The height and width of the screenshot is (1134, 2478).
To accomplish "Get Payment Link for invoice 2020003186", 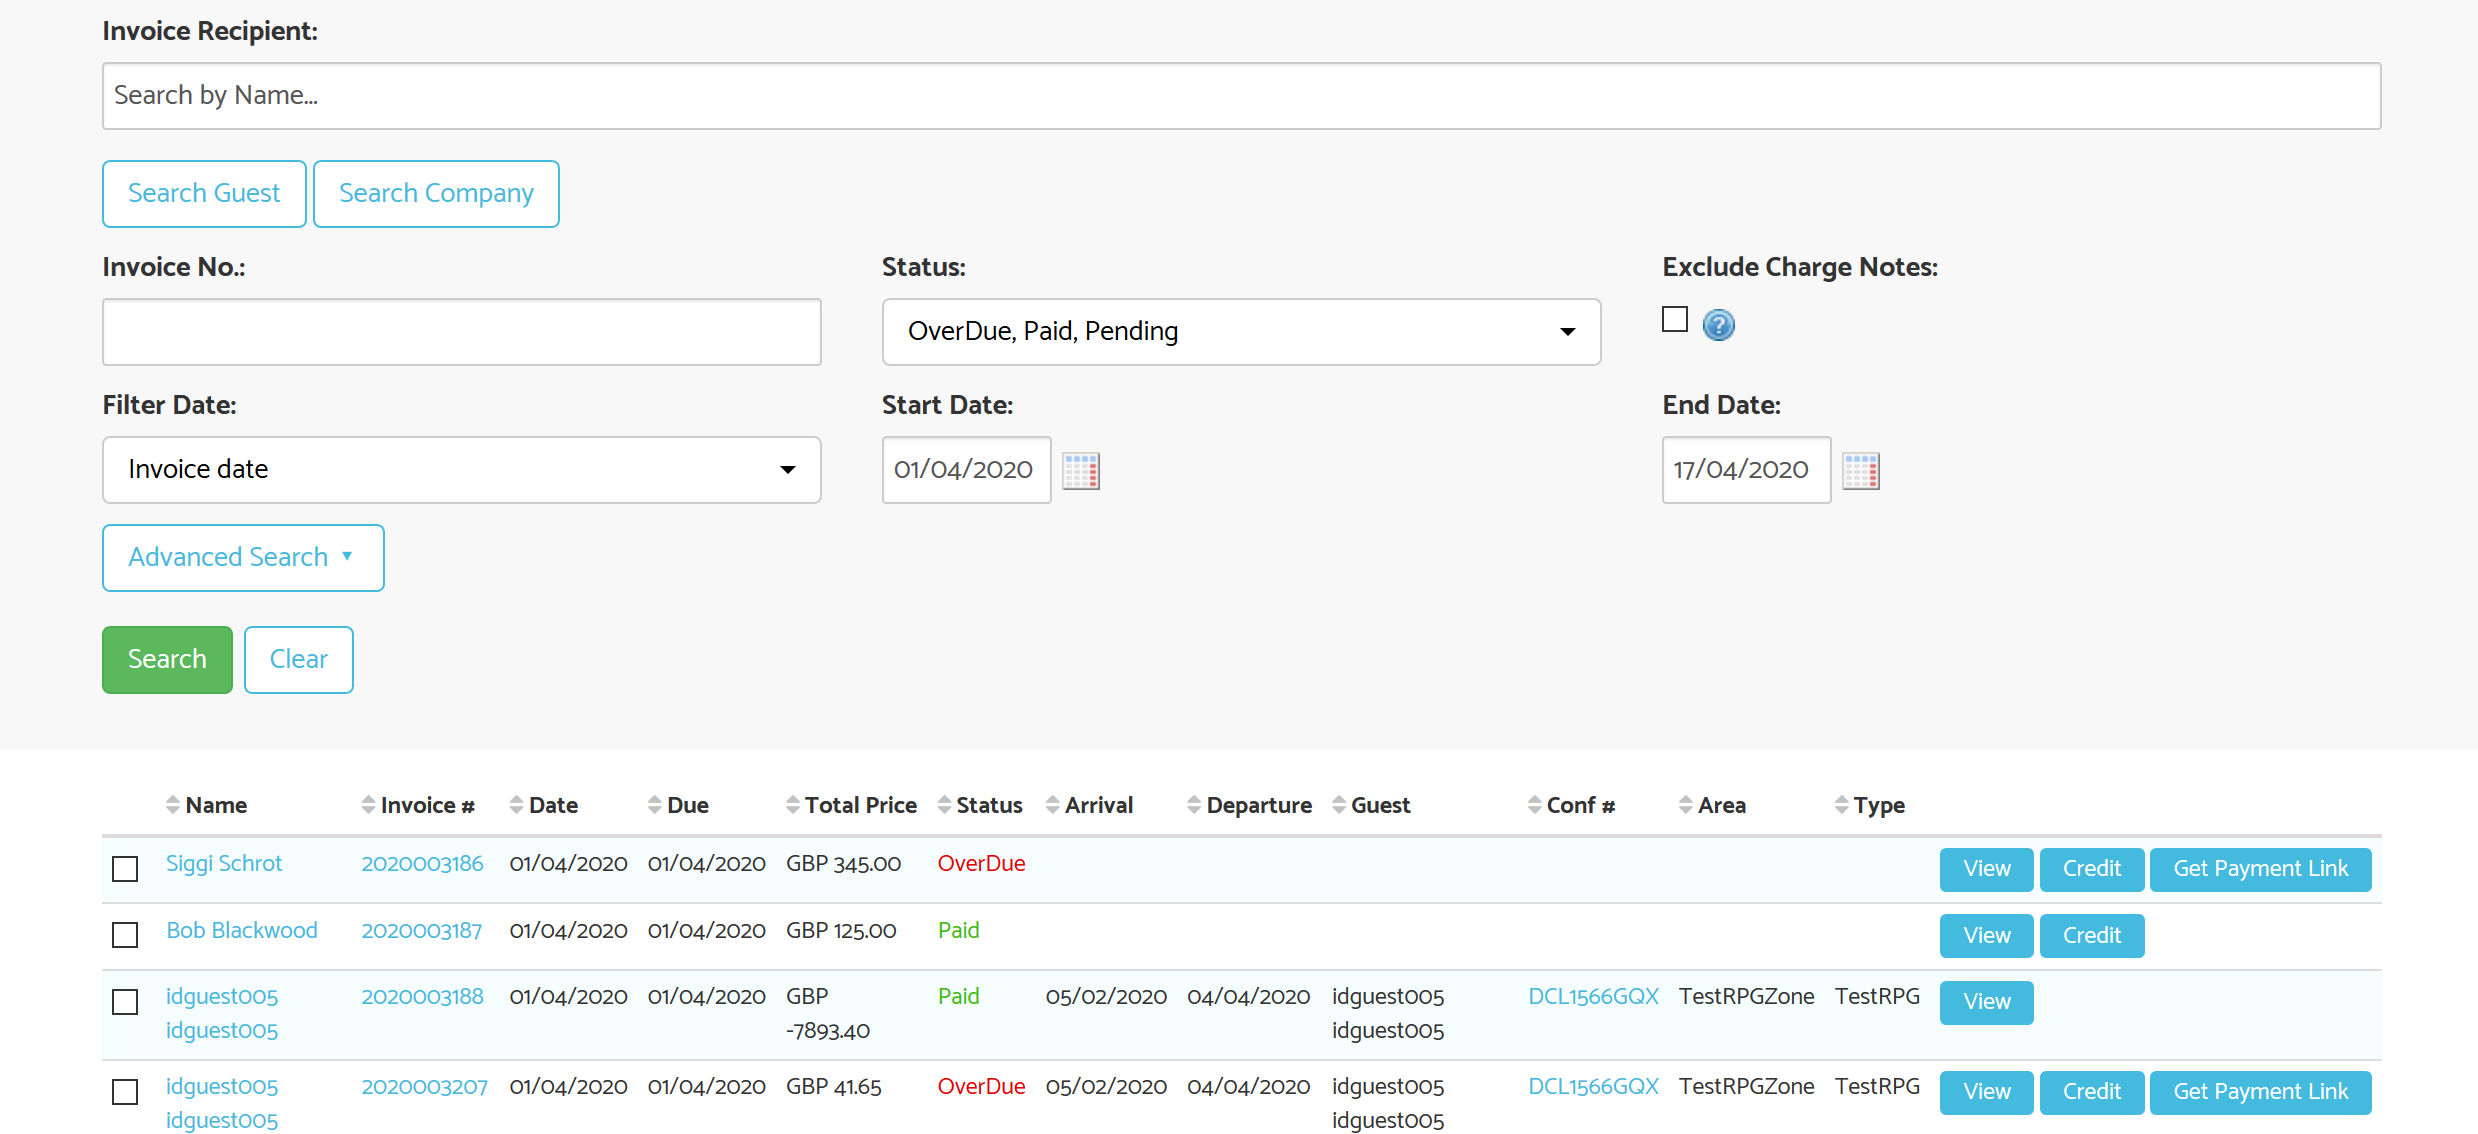I will coord(2260,869).
